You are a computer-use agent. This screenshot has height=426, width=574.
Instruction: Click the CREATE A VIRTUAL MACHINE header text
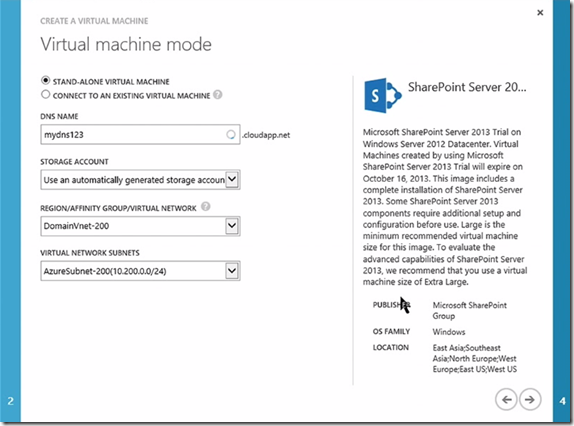94,21
